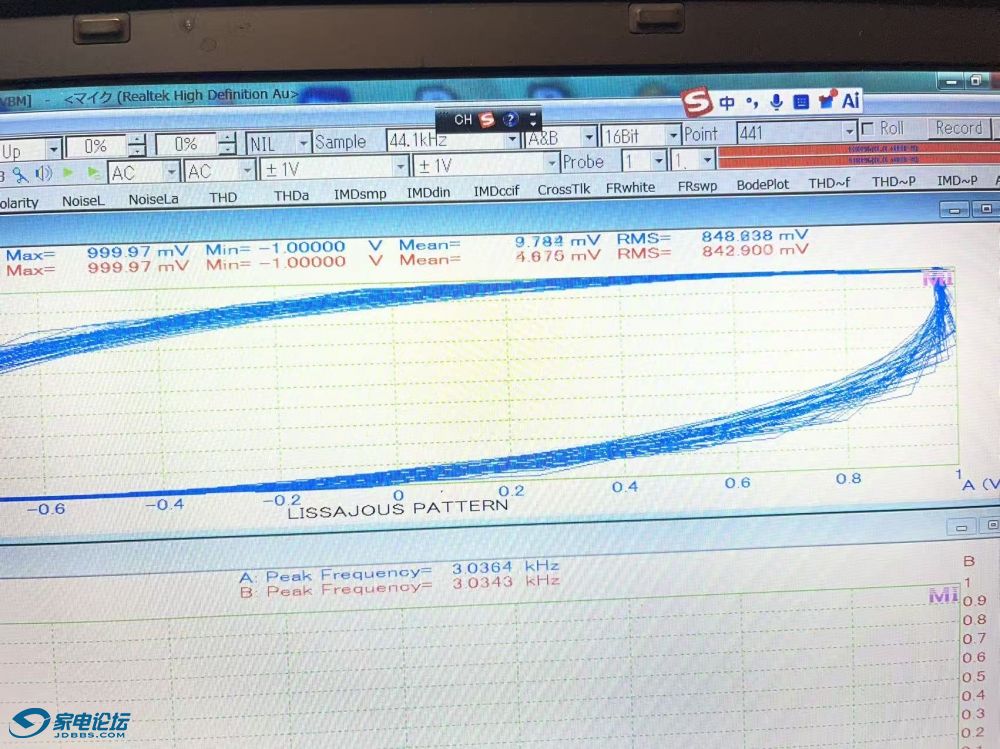This screenshot has width=1000, height=749.
Task: Click the LISSAJOUS PATTERN title
Action: click(x=397, y=508)
